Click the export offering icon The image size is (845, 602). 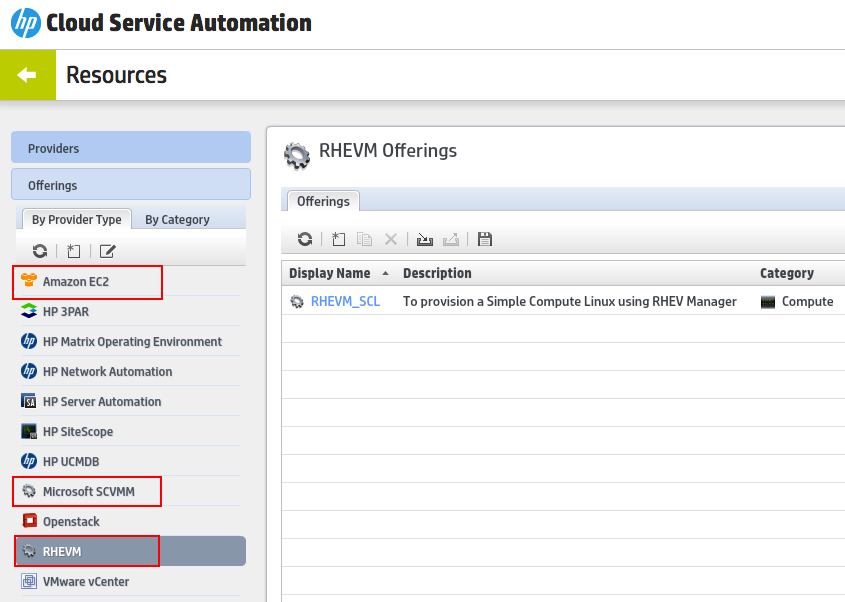(x=451, y=239)
